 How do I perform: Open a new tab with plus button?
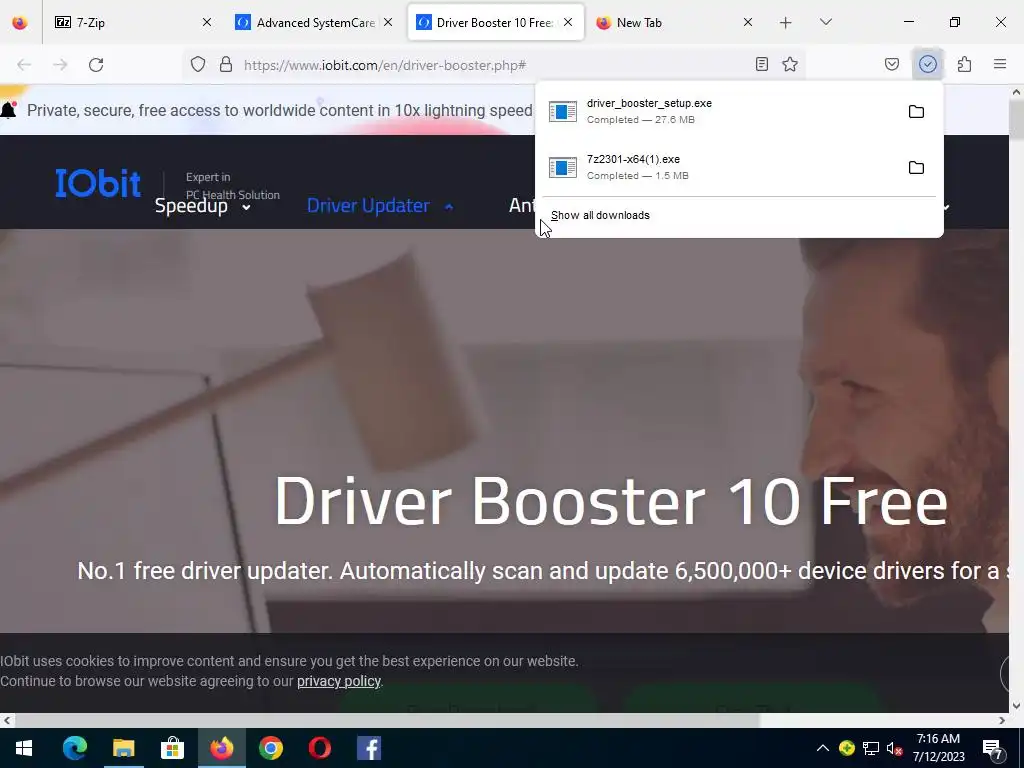(x=786, y=23)
